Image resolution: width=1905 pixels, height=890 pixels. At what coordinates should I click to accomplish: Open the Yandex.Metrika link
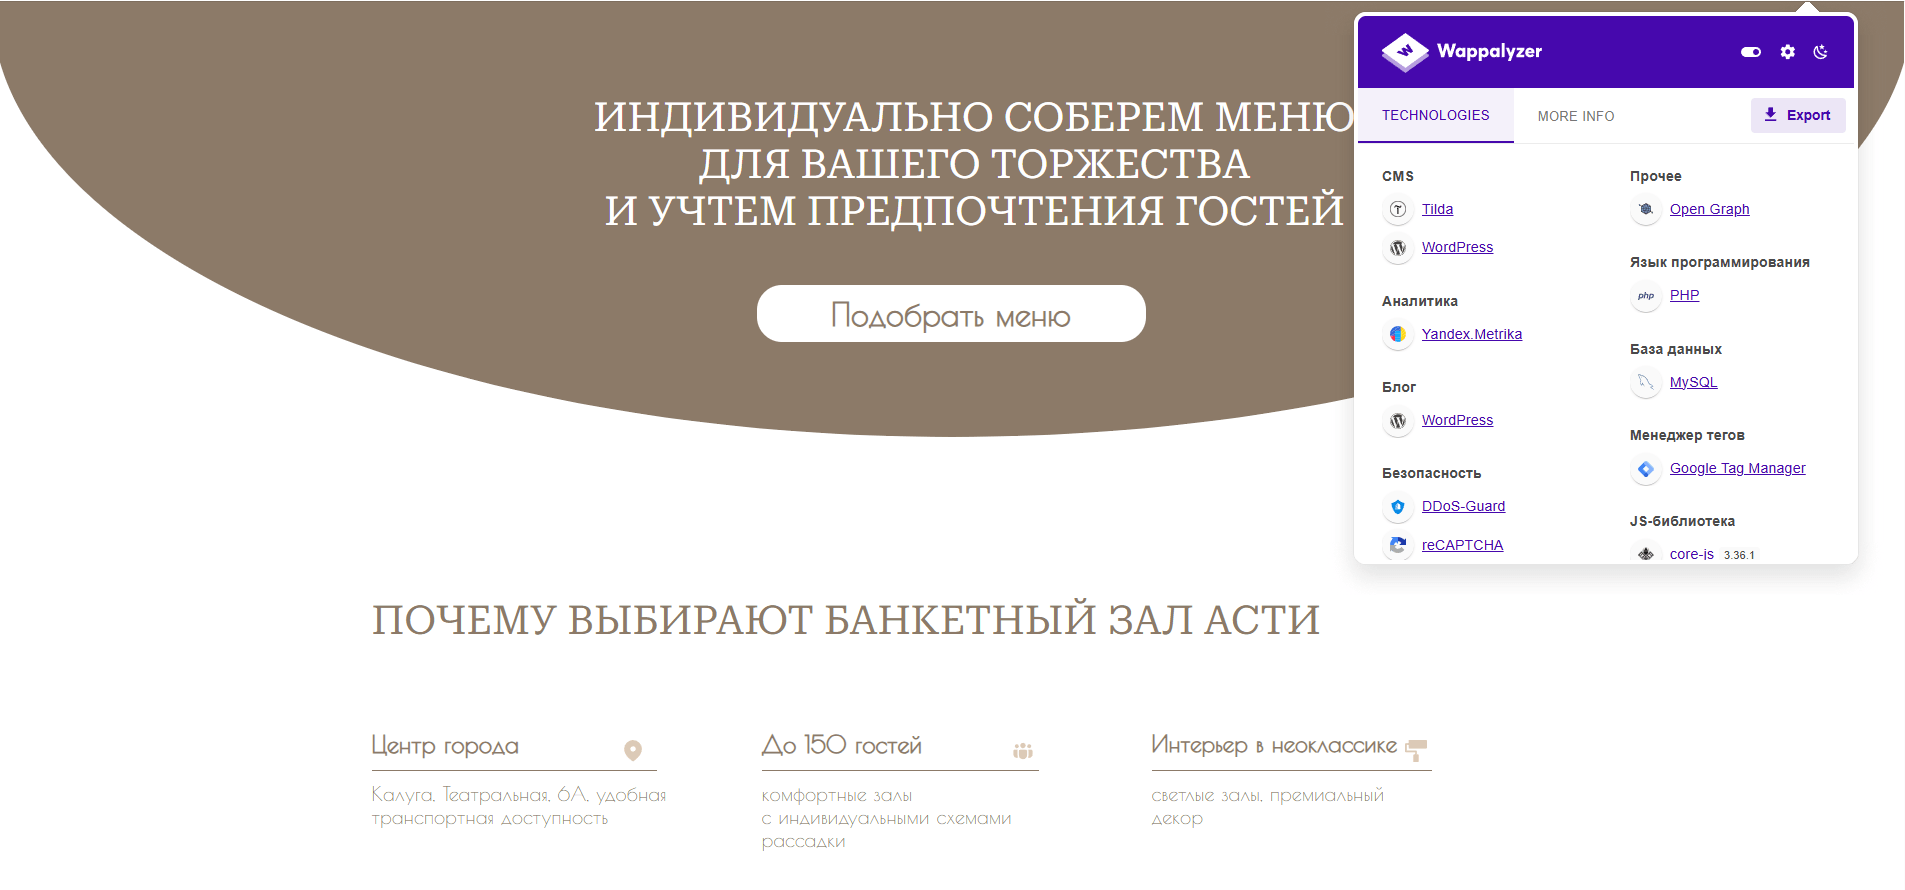pyautogui.click(x=1472, y=334)
